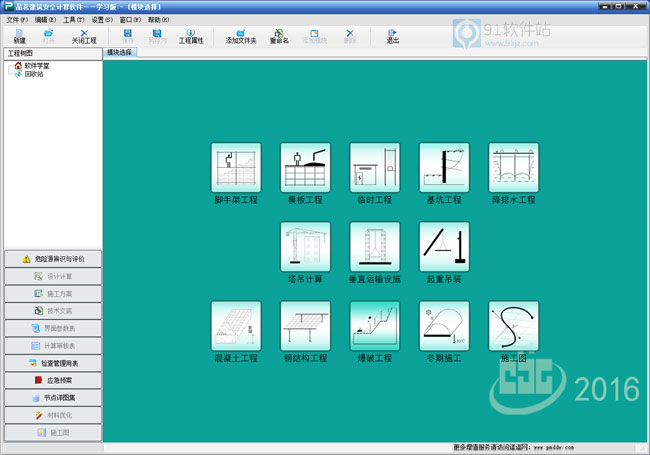This screenshot has width=650, height=455.
Task: Open the 起重吊装 hoisting module
Action: tap(444, 246)
